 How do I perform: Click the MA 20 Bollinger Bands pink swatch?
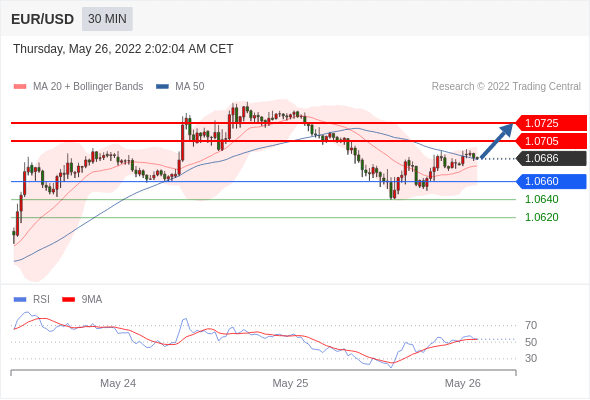20,87
